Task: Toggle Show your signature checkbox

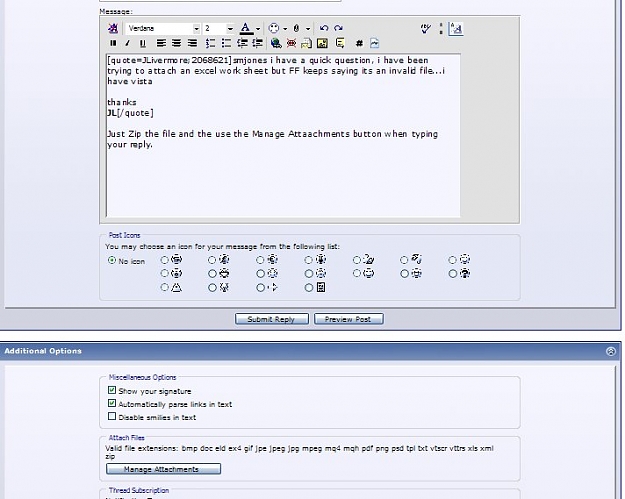Action: pyautogui.click(x=112, y=390)
